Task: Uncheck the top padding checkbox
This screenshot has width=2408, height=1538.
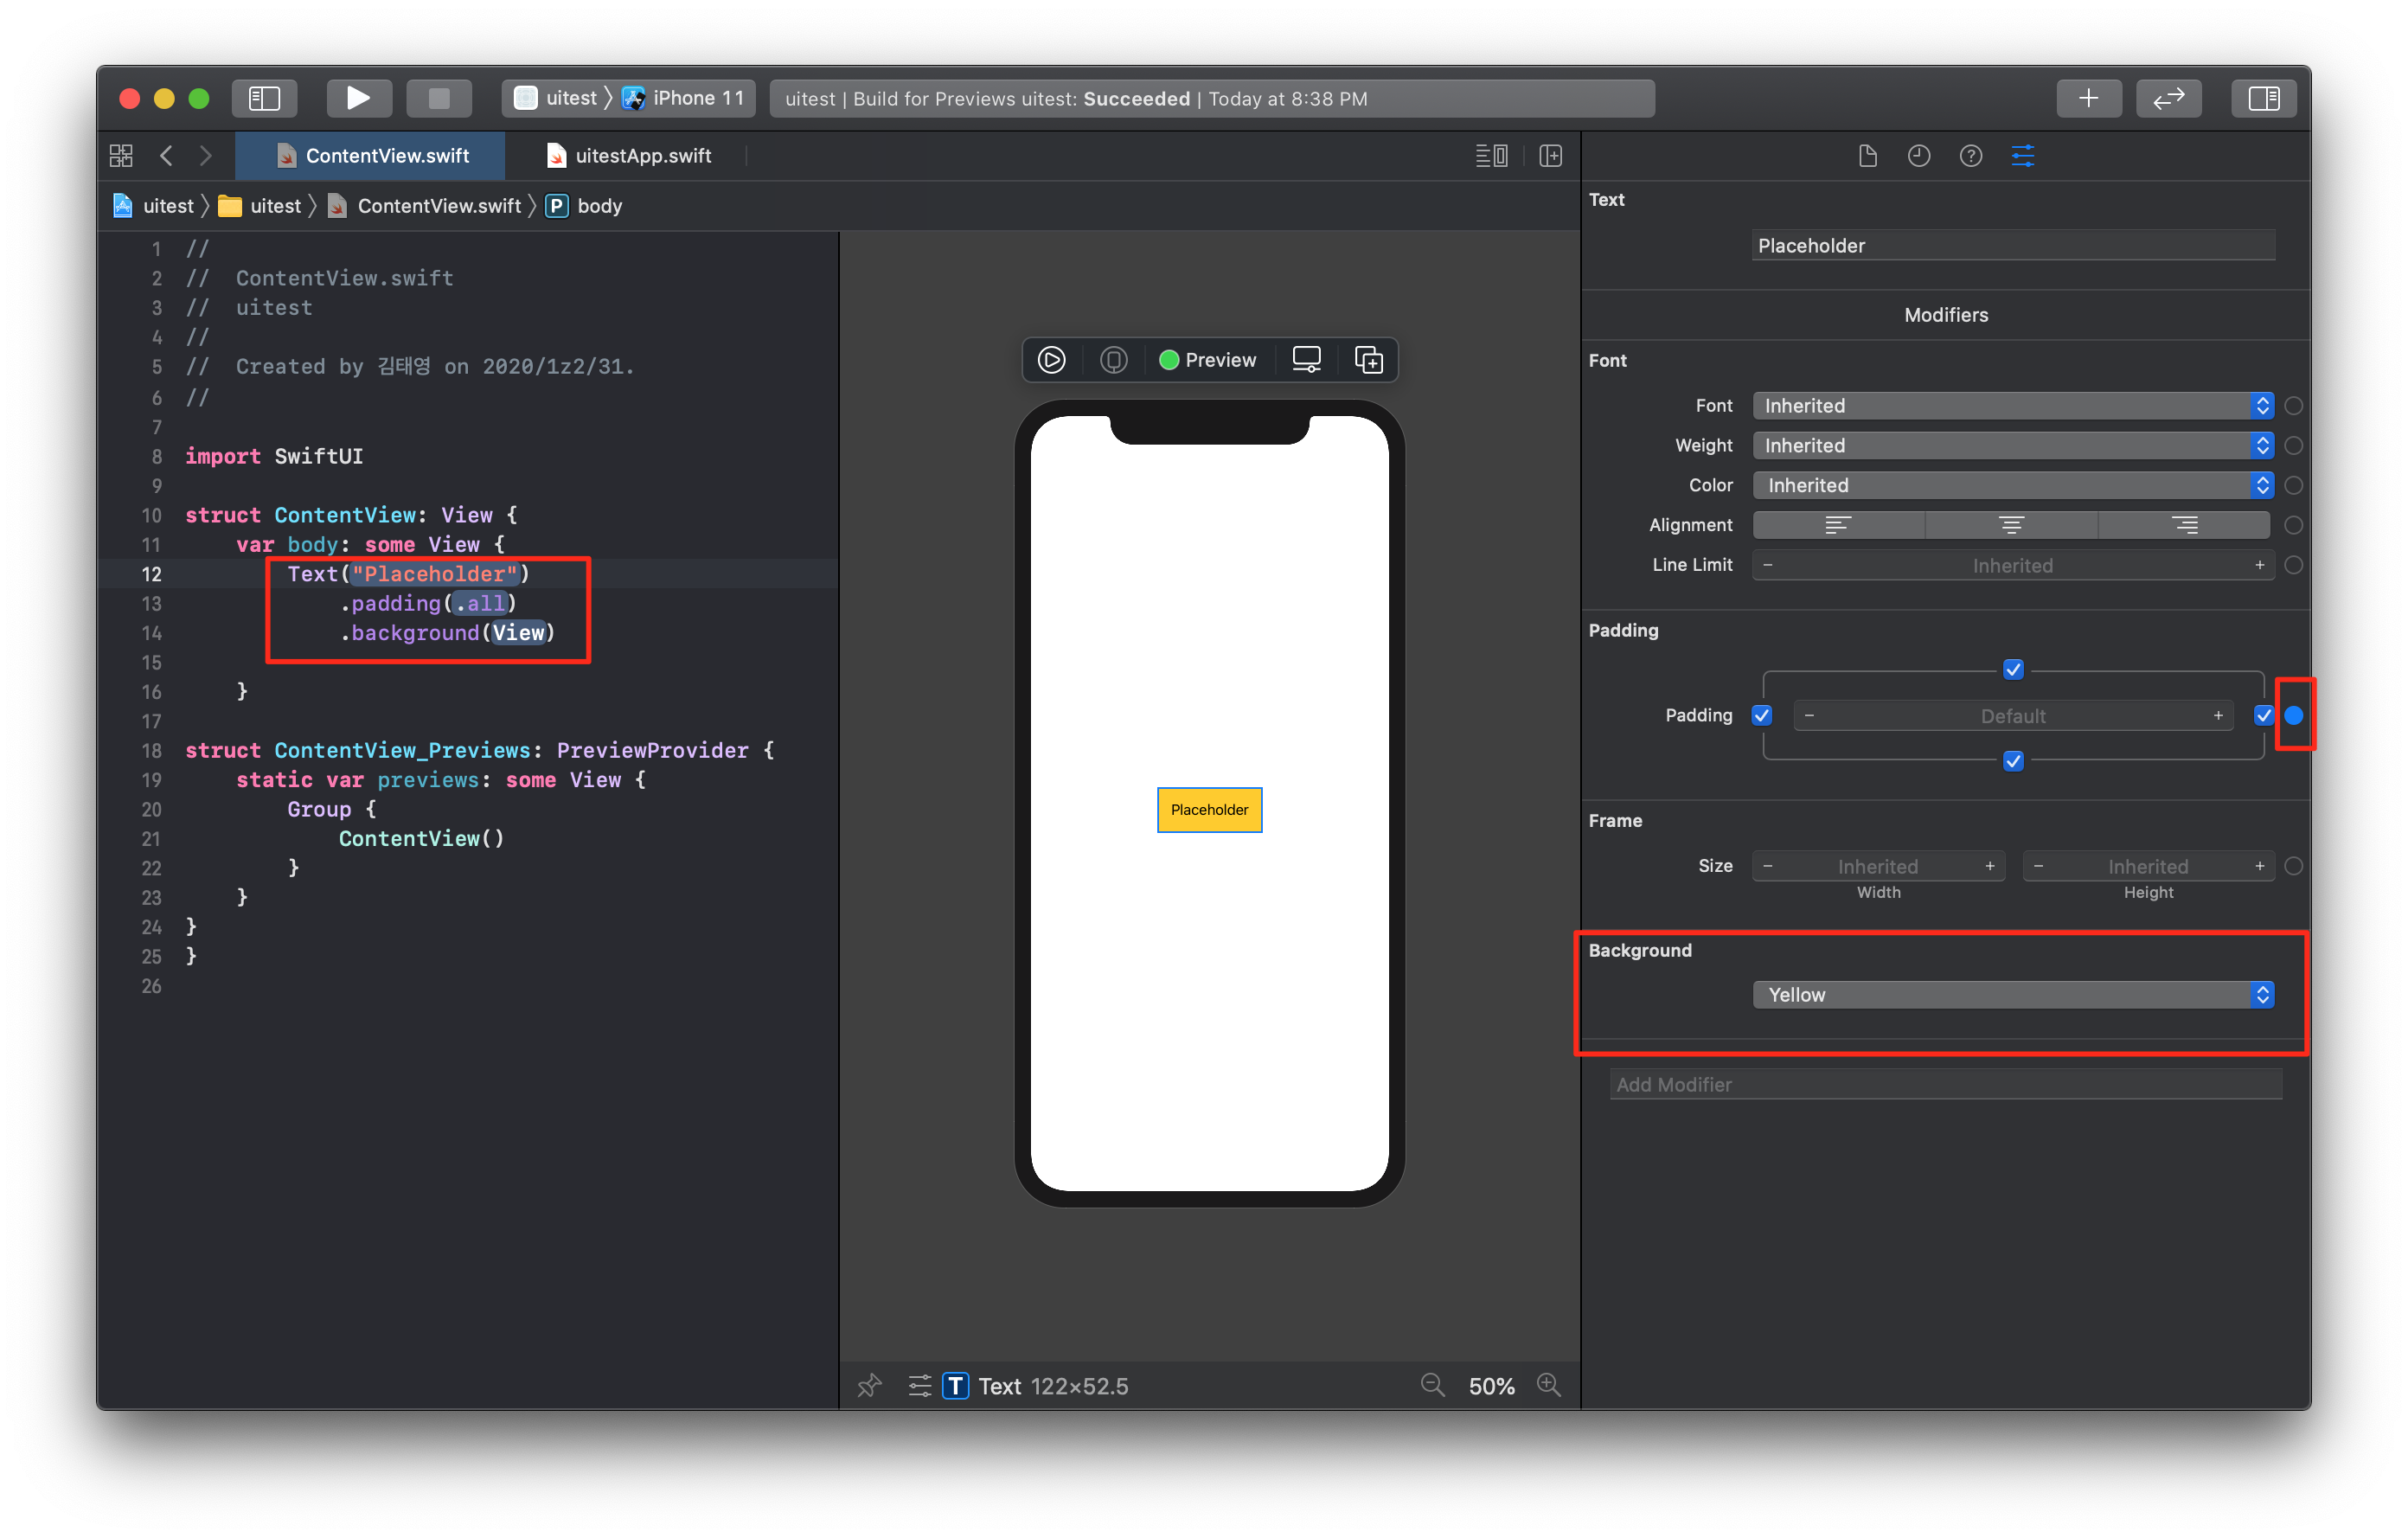Action: (2013, 669)
